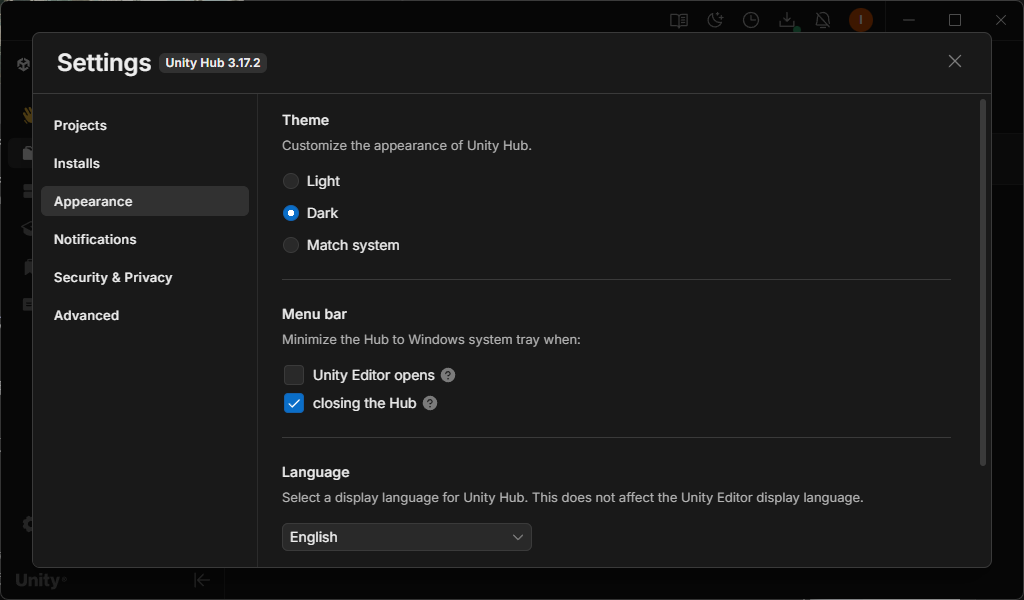This screenshot has height=600, width=1024.
Task: Enable the Unity Editor opens checkbox
Action: (294, 375)
